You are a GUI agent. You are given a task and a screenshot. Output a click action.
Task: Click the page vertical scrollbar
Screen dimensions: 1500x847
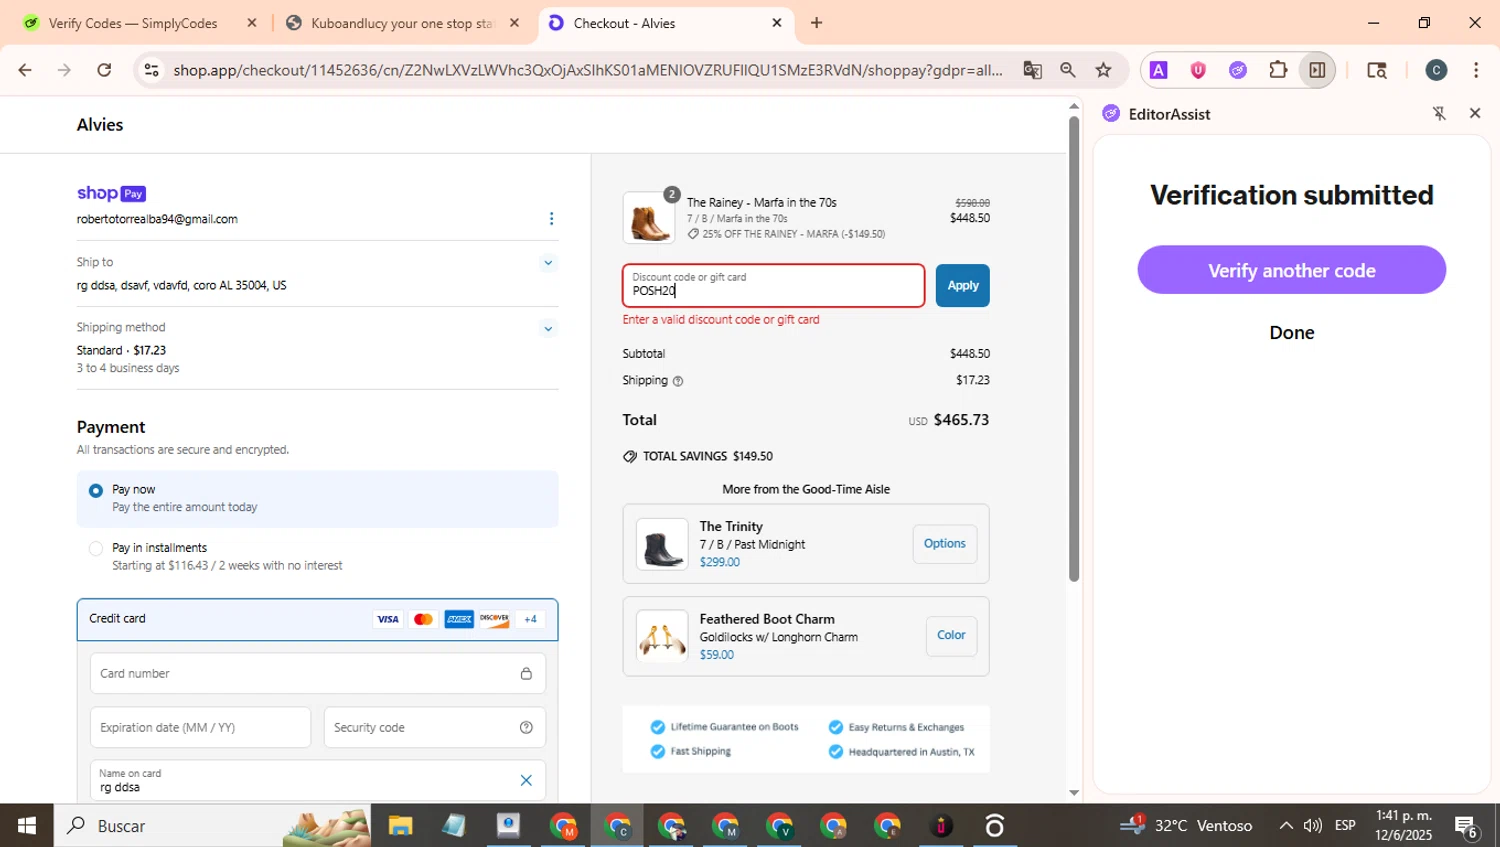tap(1074, 348)
